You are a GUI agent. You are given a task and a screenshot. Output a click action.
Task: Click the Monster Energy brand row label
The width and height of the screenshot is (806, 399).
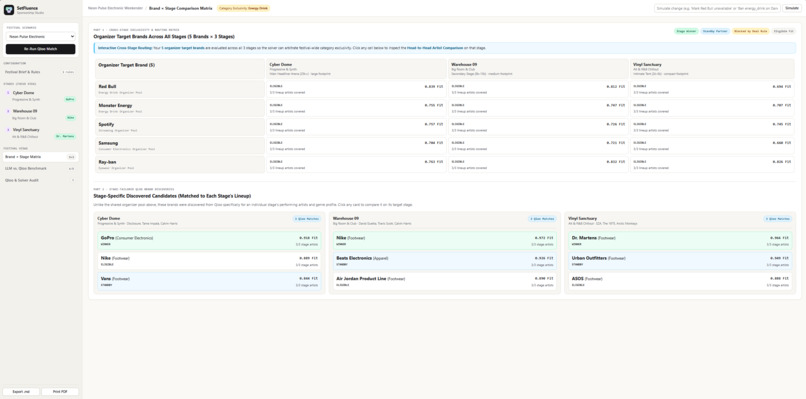point(180,108)
